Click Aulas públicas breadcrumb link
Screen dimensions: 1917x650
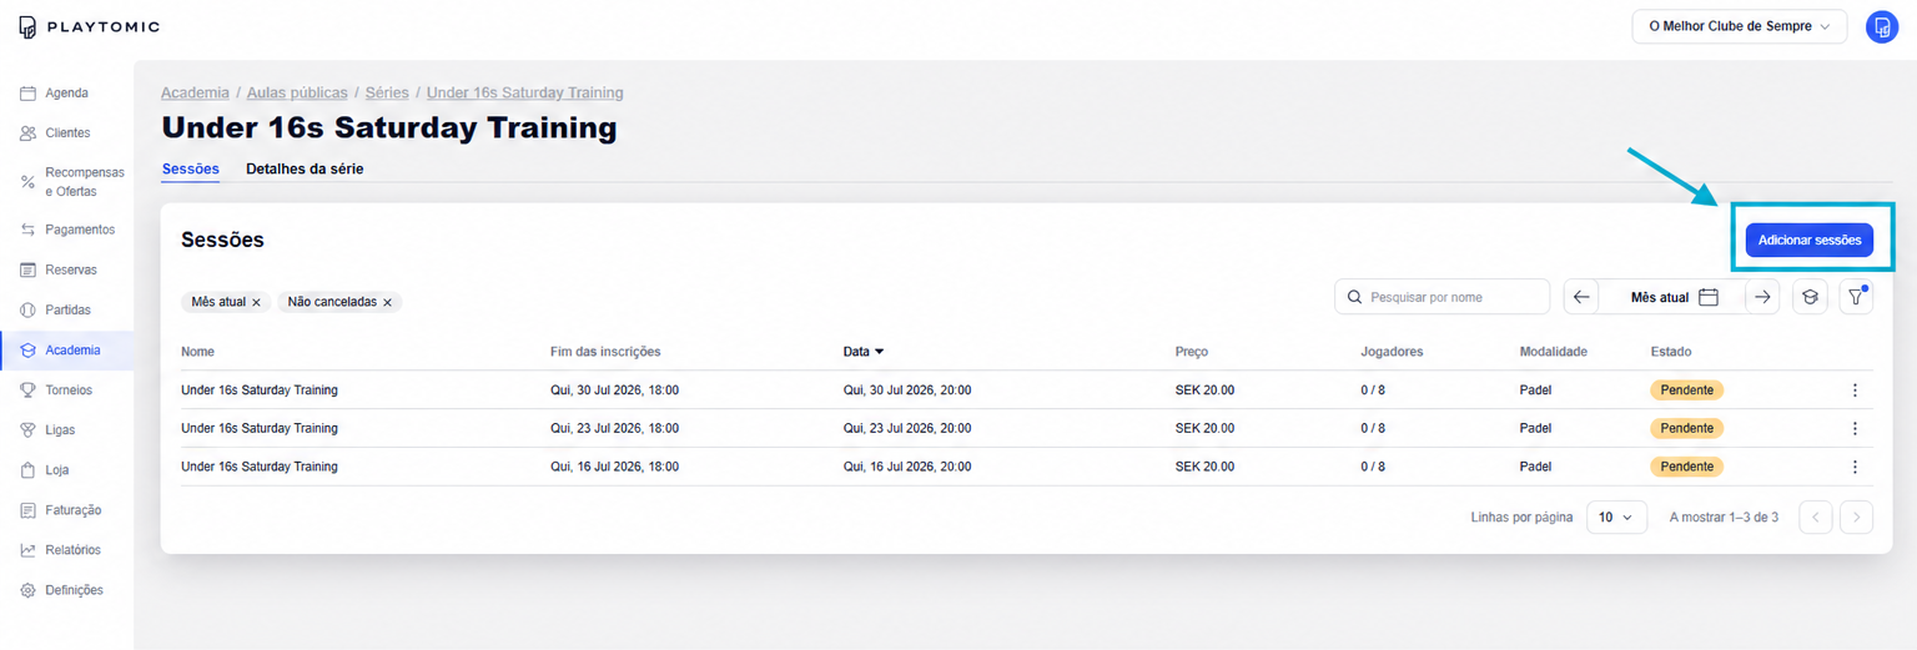297,93
